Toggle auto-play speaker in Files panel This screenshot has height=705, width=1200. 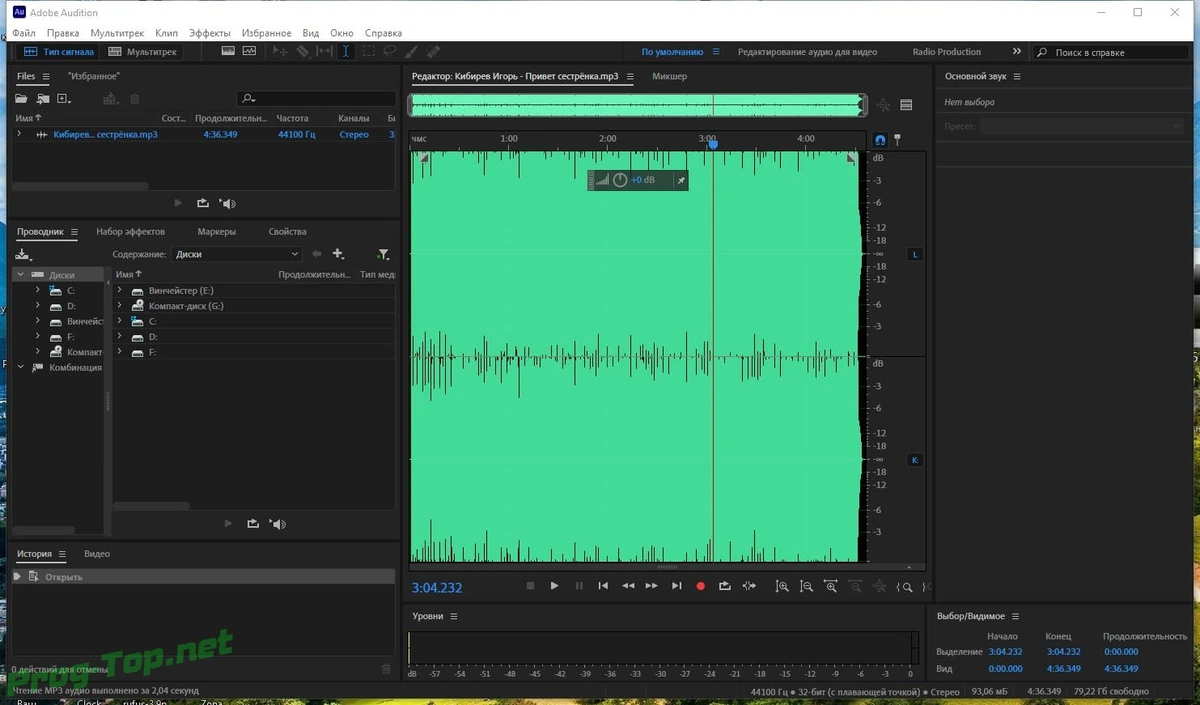[x=228, y=203]
